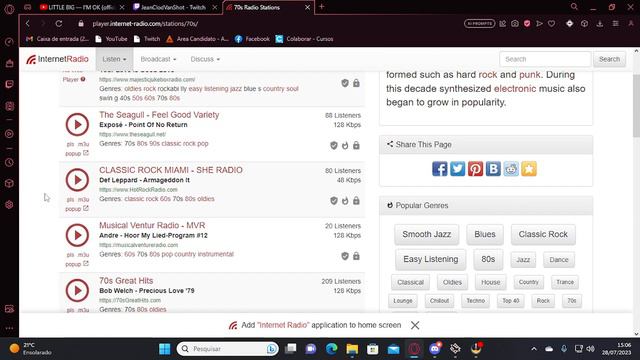Image resolution: width=640 pixels, height=360 pixels.
Task: Open https://www.HotRockRadio.com link
Action: pyautogui.click(x=138, y=190)
